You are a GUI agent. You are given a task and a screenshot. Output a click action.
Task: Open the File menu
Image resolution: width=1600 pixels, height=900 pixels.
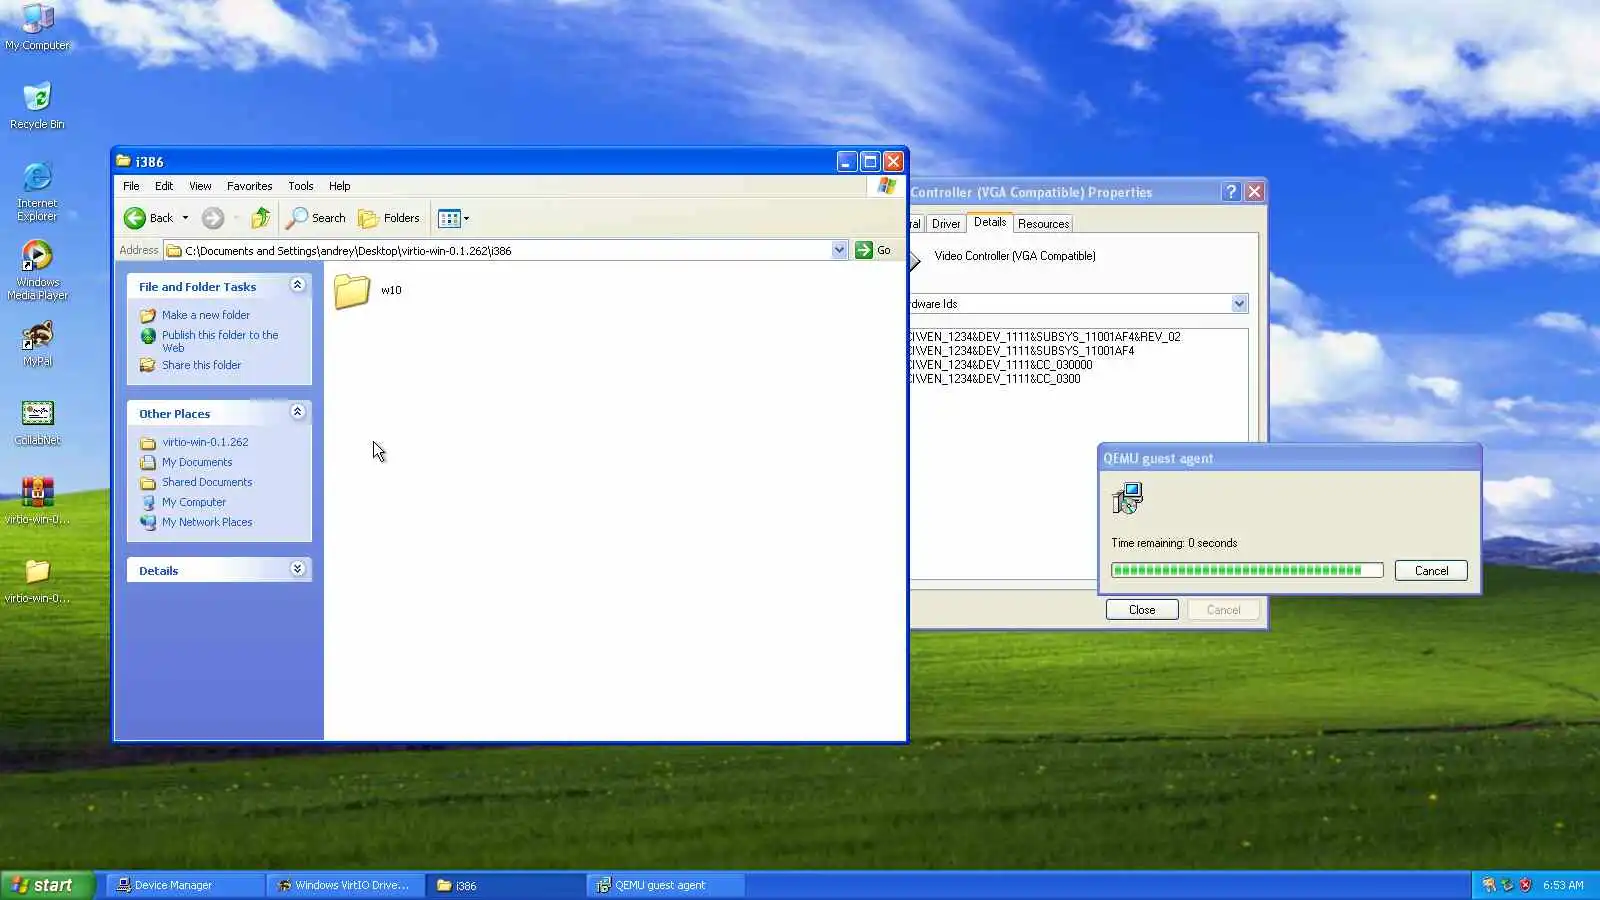(131, 186)
